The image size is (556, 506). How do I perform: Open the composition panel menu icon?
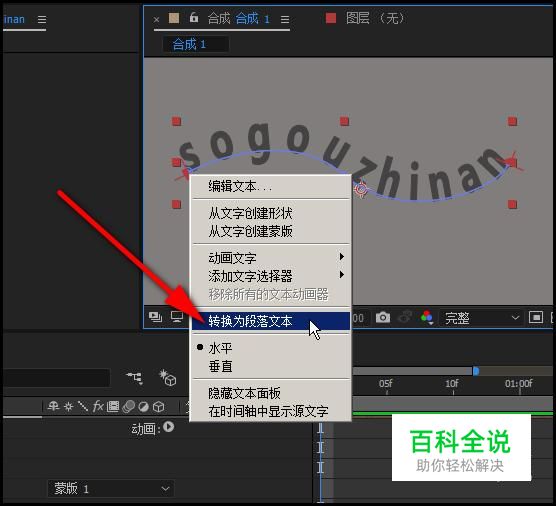click(x=285, y=19)
